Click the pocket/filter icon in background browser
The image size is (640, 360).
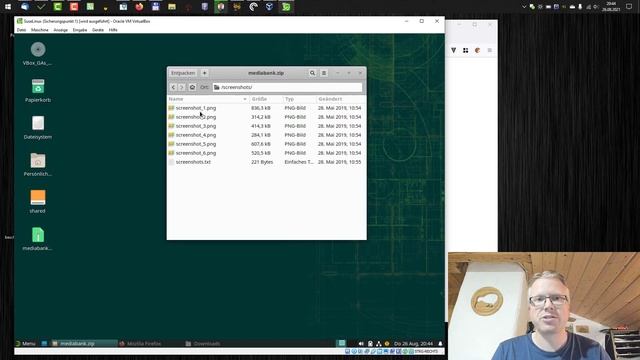[453, 50]
